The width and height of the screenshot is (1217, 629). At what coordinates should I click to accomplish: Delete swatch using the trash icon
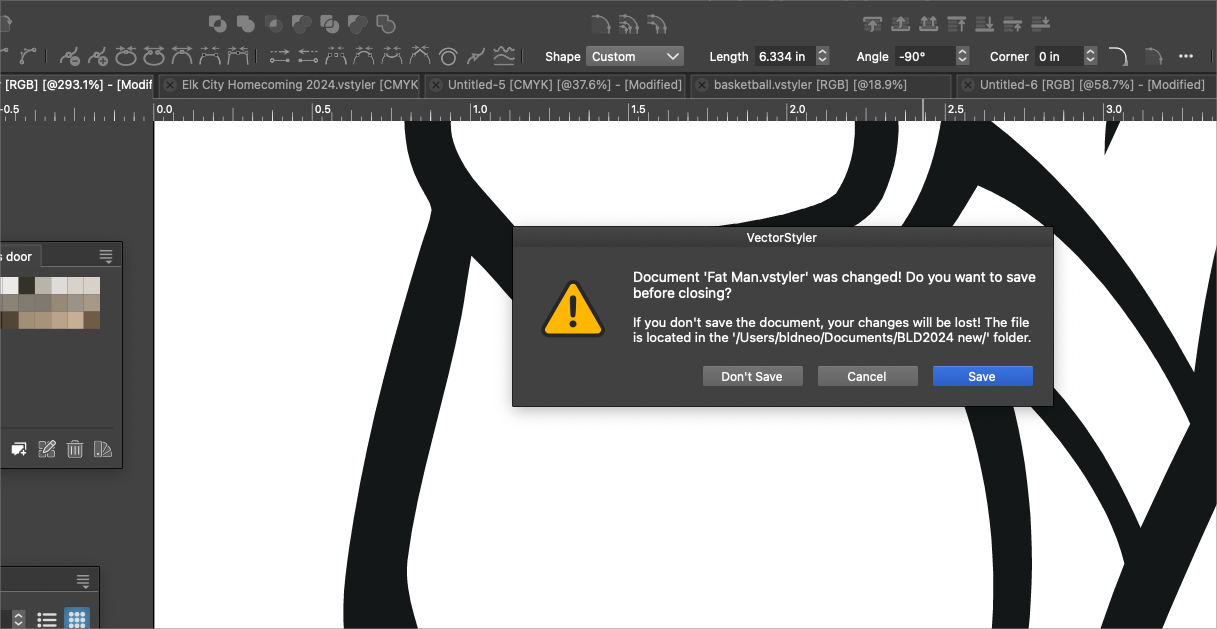pos(75,449)
